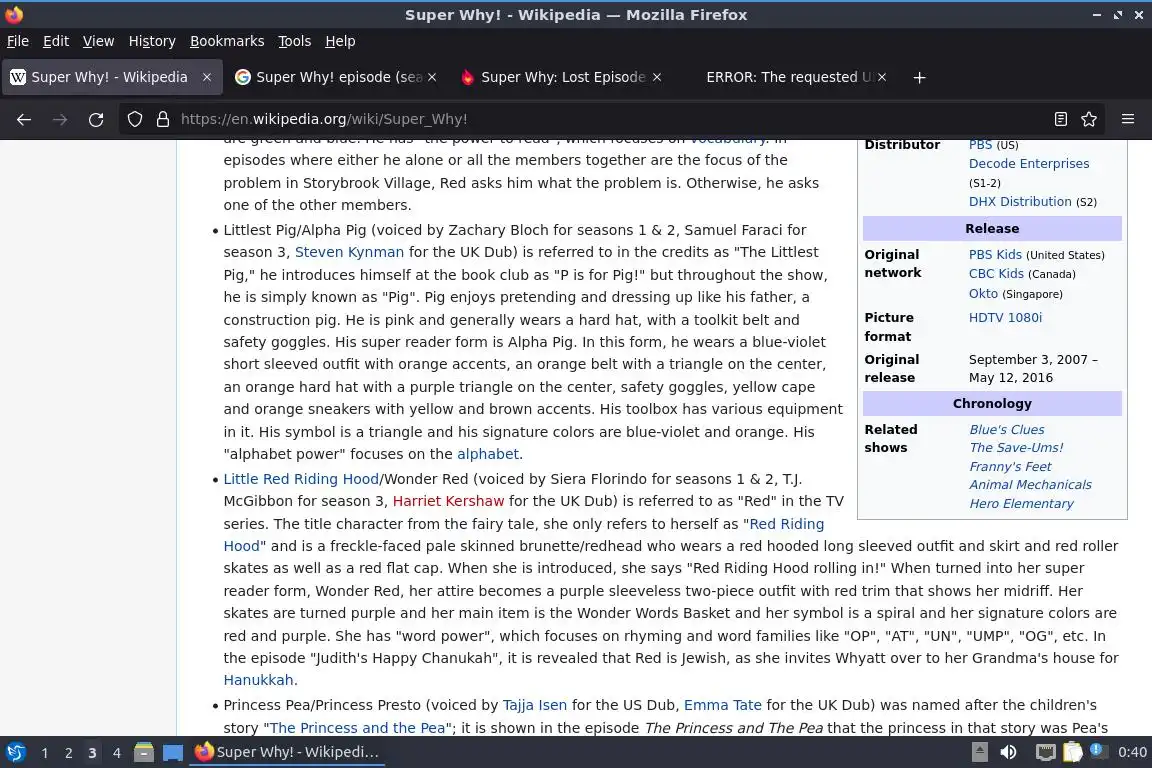This screenshot has height=768, width=1152.
Task: Switch to workspace 4
Action: [x=116, y=753]
